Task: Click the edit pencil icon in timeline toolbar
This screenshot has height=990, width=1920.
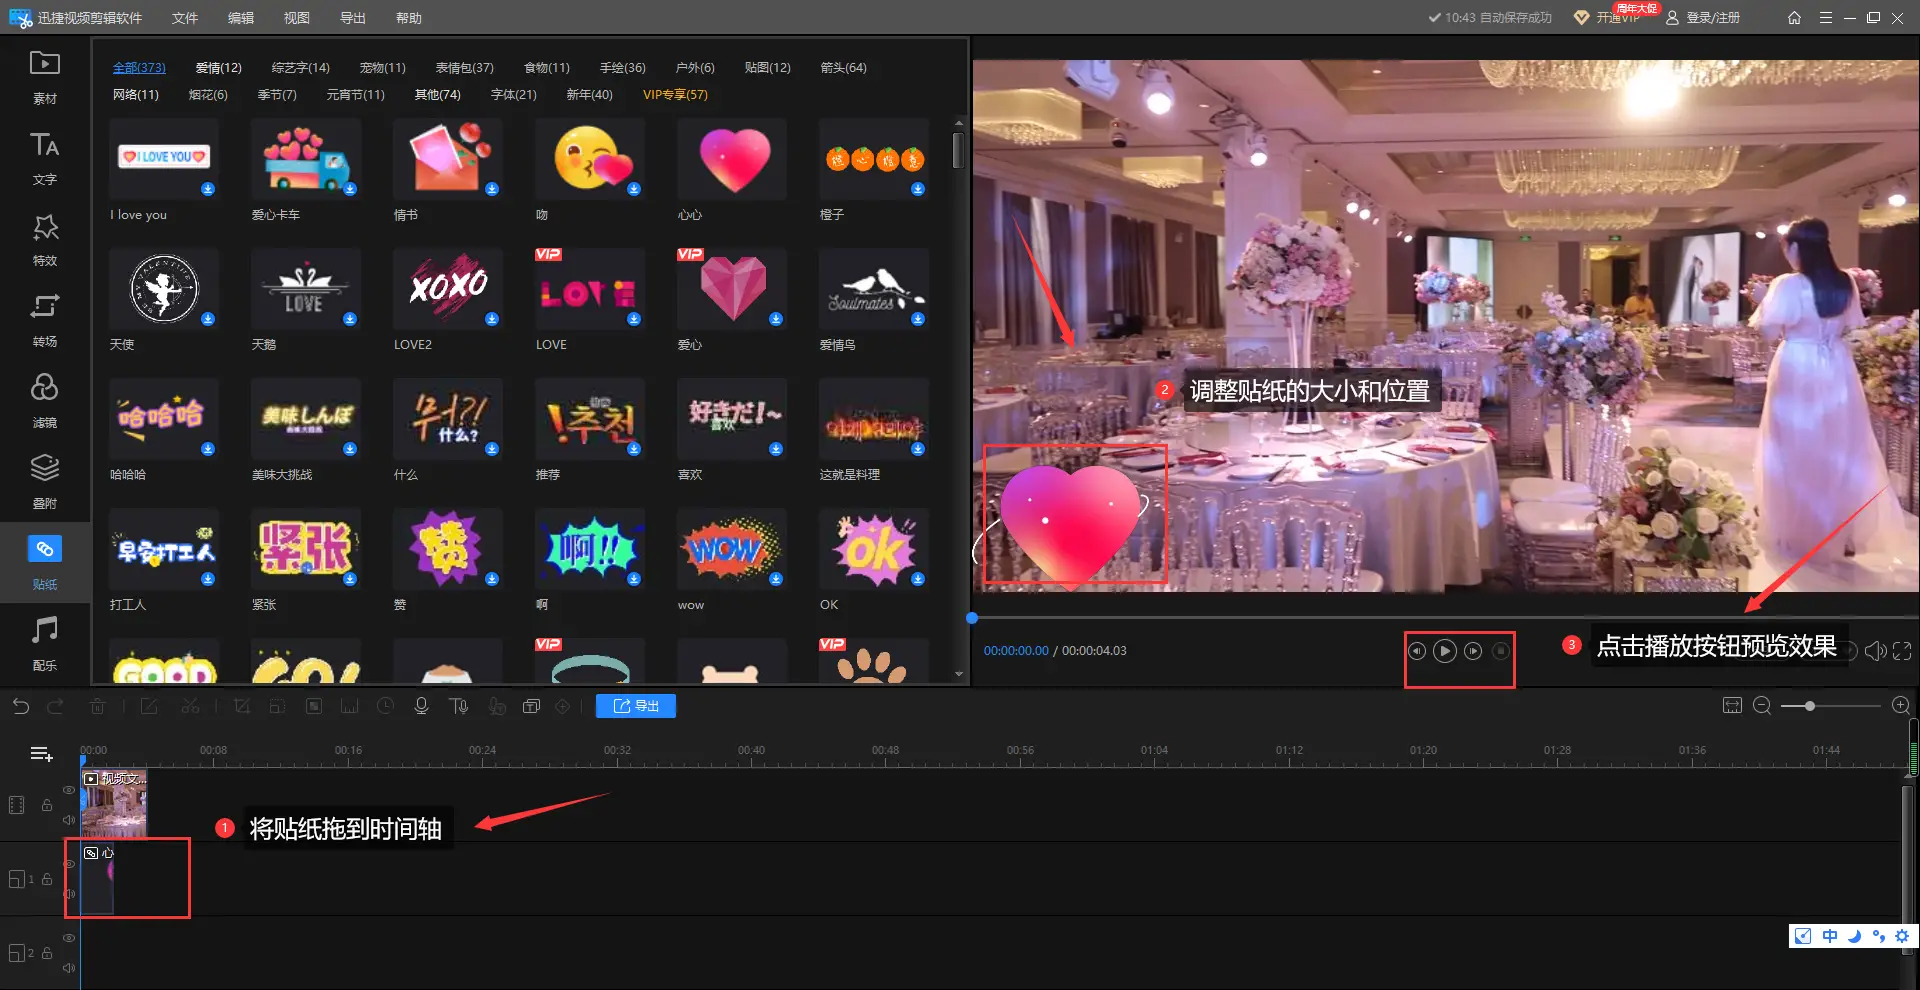Action: (149, 706)
